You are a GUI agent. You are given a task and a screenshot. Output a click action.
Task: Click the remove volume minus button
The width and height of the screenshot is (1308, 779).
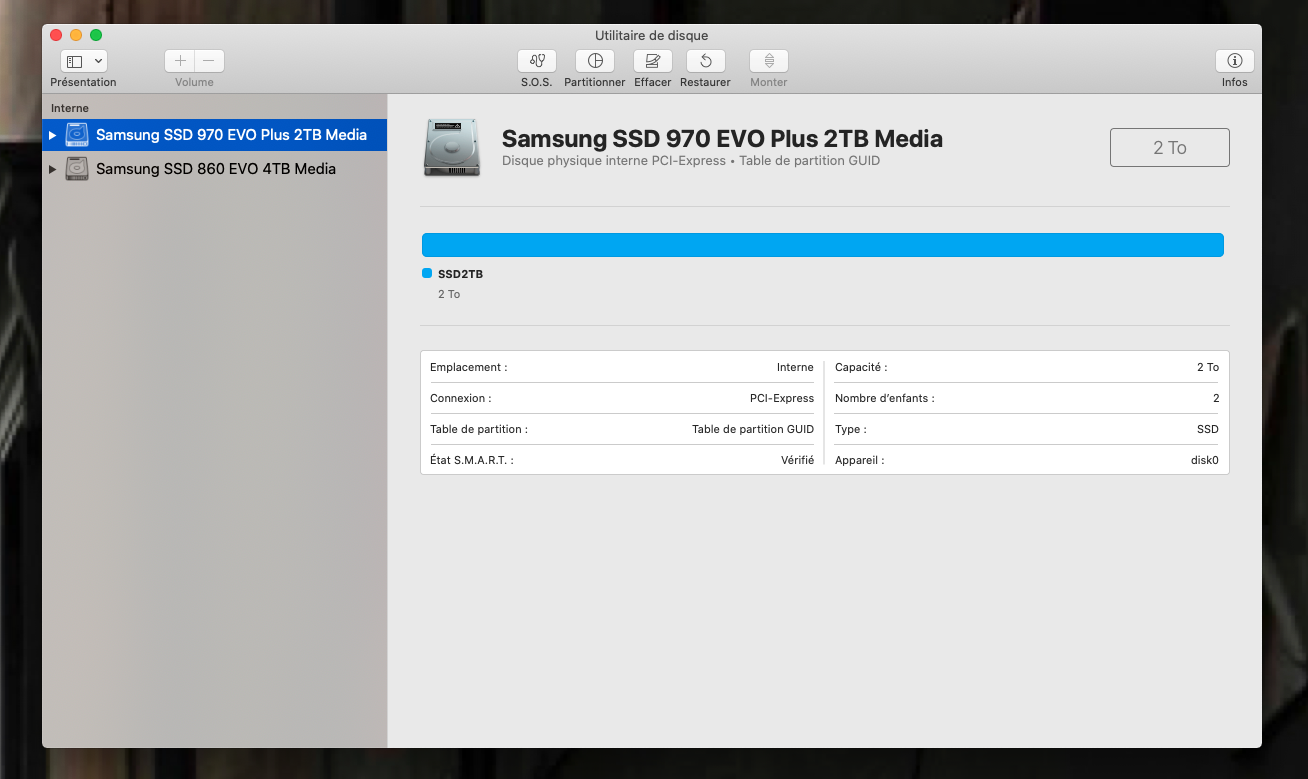pos(209,61)
